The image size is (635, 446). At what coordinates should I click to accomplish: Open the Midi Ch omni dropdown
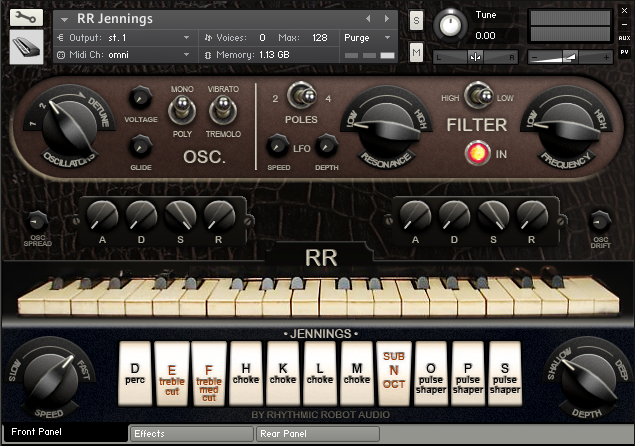[x=126, y=55]
